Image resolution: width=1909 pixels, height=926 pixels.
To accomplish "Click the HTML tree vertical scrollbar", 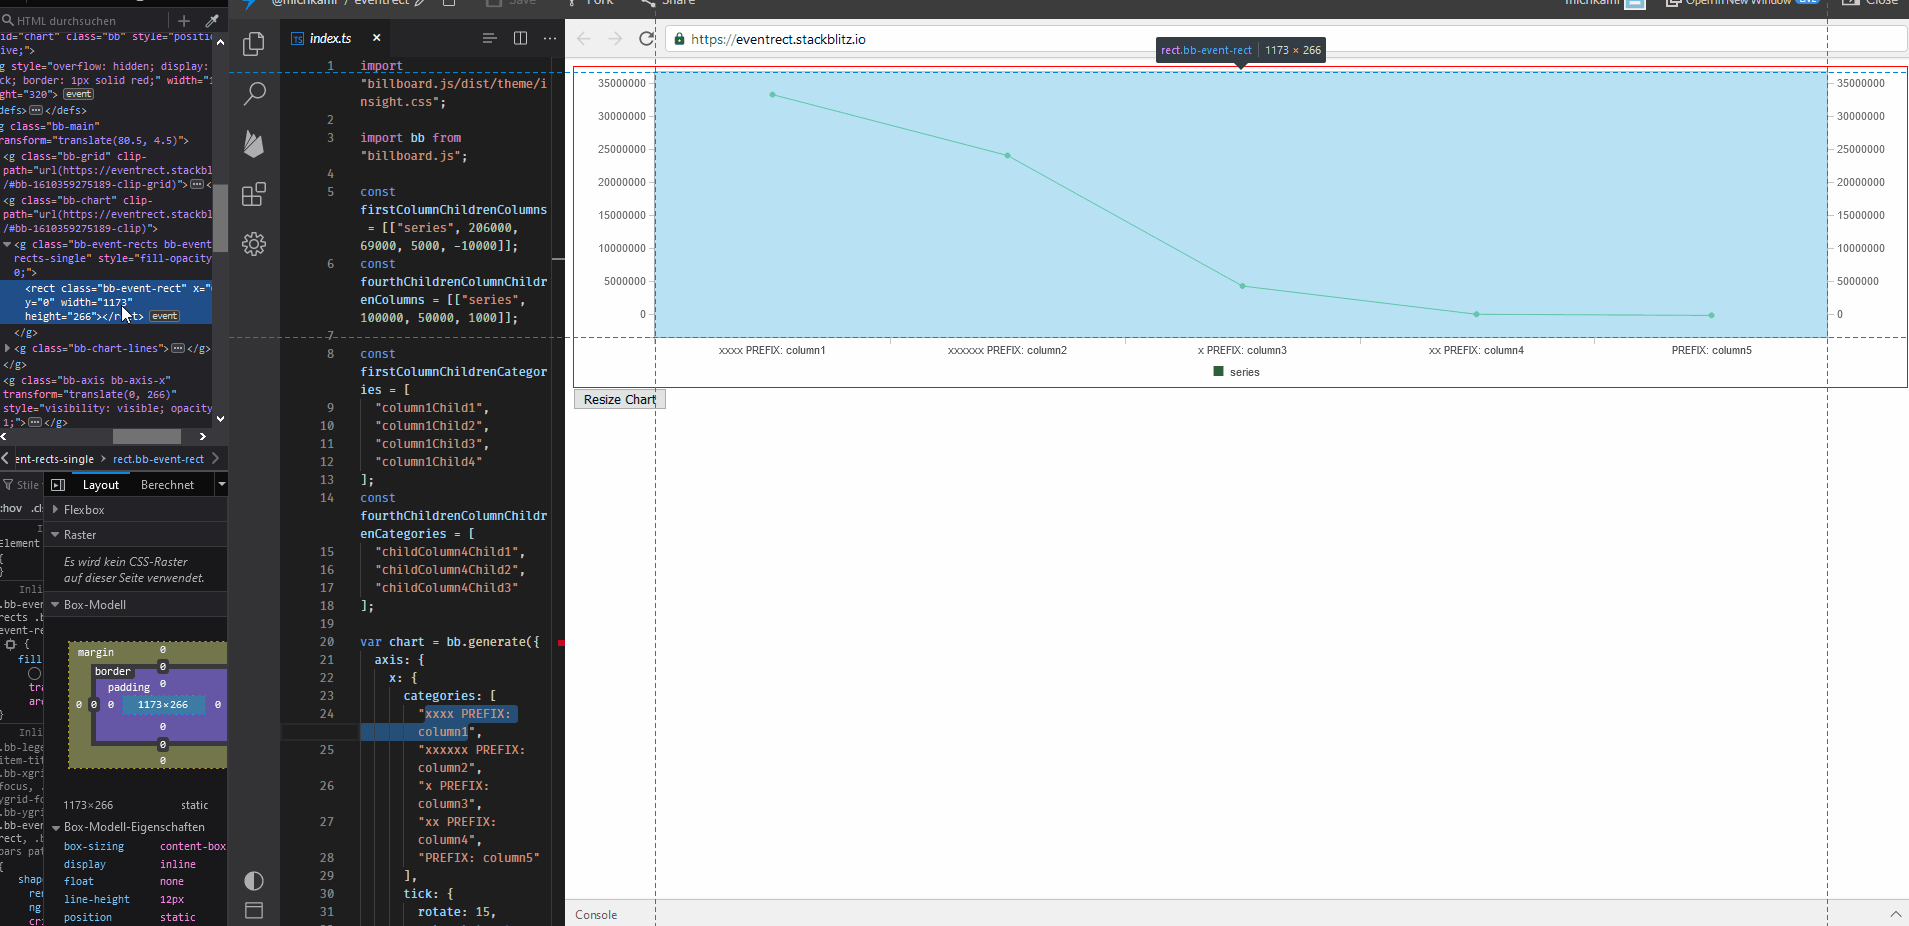I will pos(220,216).
